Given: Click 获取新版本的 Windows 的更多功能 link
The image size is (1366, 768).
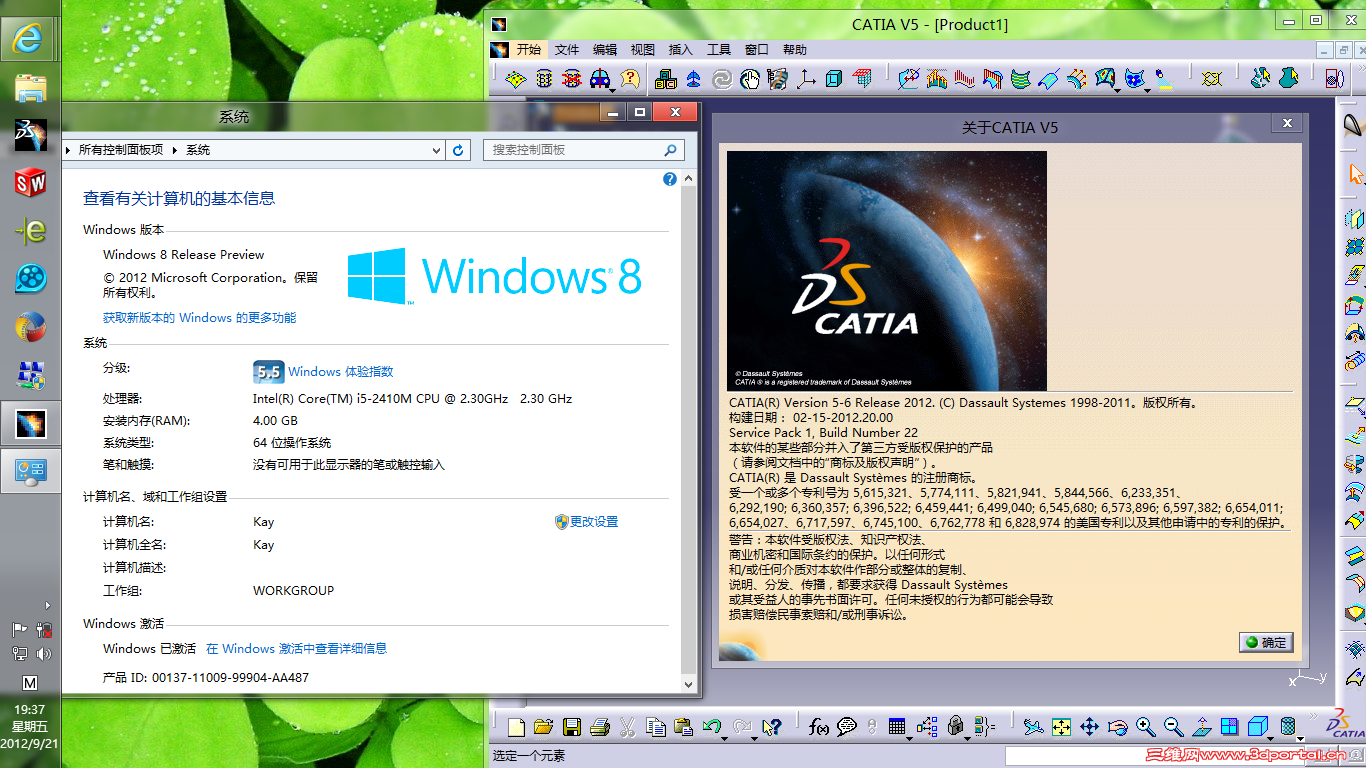Looking at the screenshot, I should coord(199,318).
